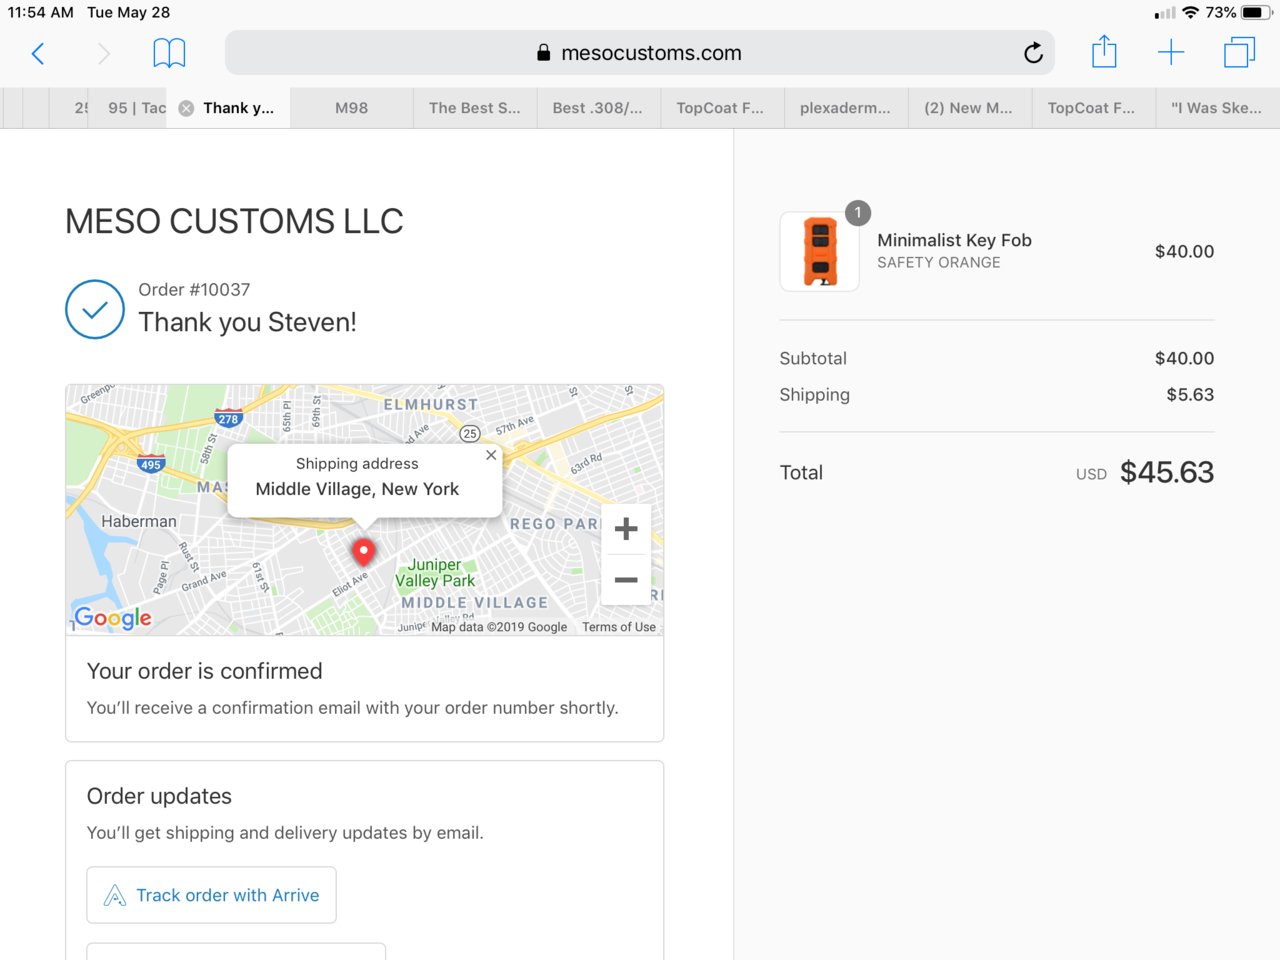Click the MESO CUSTOMS LLC store name
Screen dimensions: 1280x960
234,221
